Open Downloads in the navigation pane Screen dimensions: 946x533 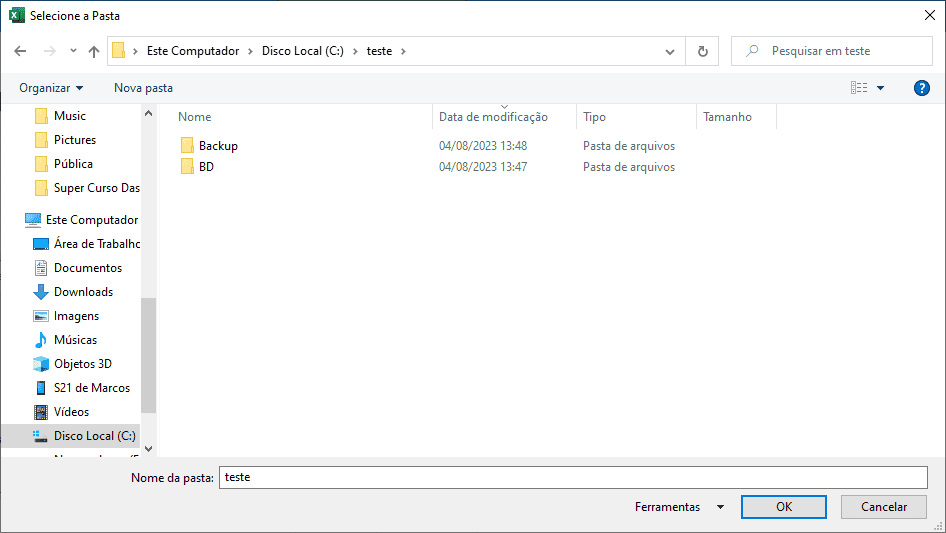[83, 292]
